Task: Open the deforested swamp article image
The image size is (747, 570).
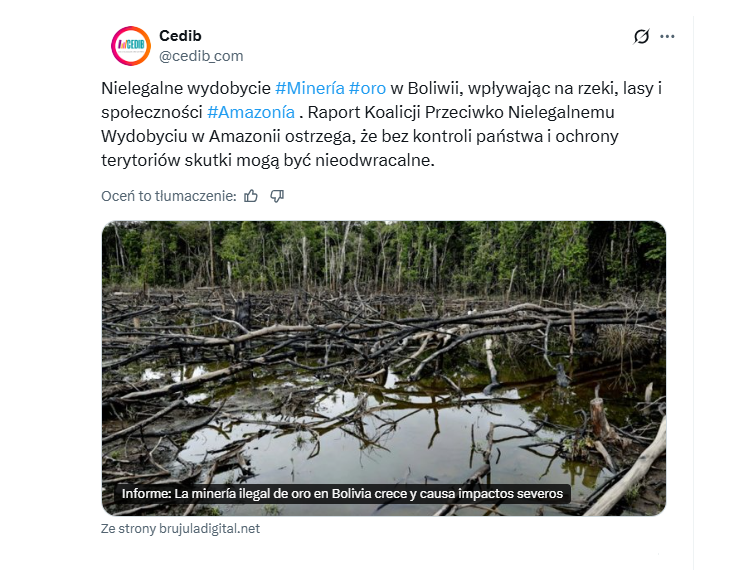Action: tap(383, 350)
